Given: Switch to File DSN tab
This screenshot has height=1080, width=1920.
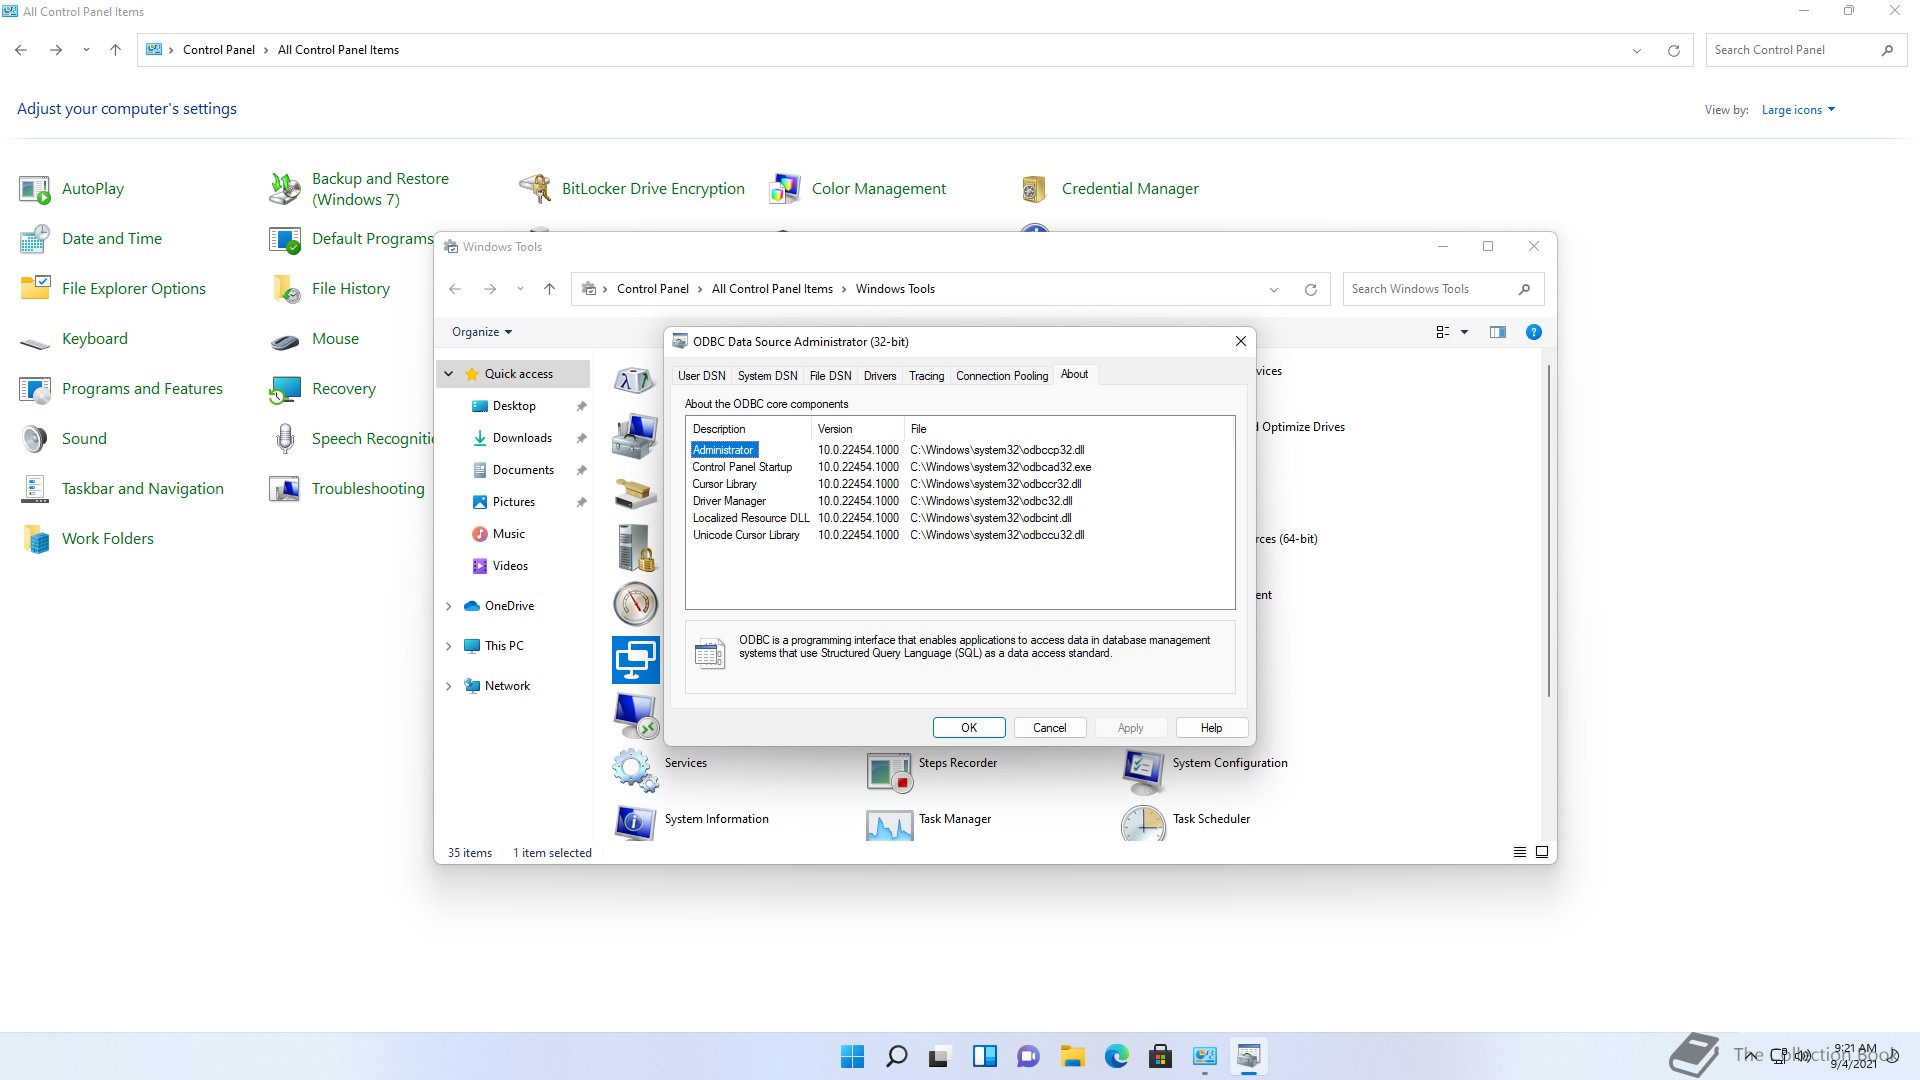Looking at the screenshot, I should pyautogui.click(x=830, y=376).
